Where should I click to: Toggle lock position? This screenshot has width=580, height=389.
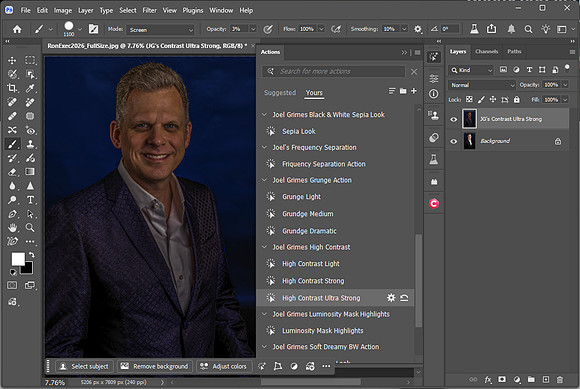[x=493, y=99]
